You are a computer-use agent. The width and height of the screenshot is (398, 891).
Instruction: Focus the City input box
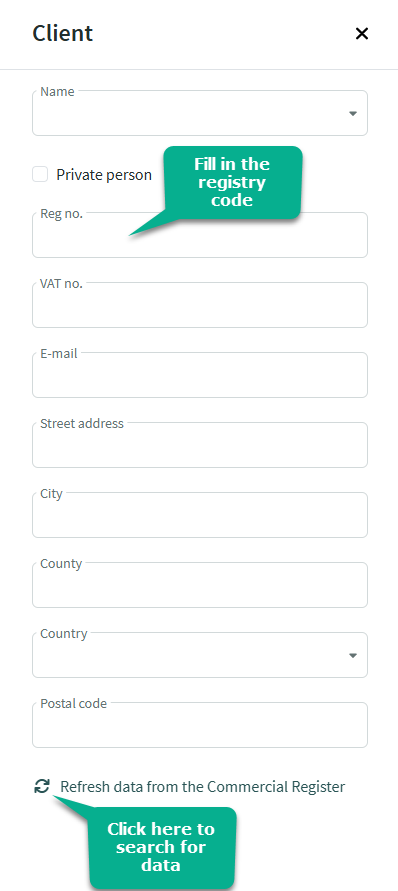tap(200, 514)
